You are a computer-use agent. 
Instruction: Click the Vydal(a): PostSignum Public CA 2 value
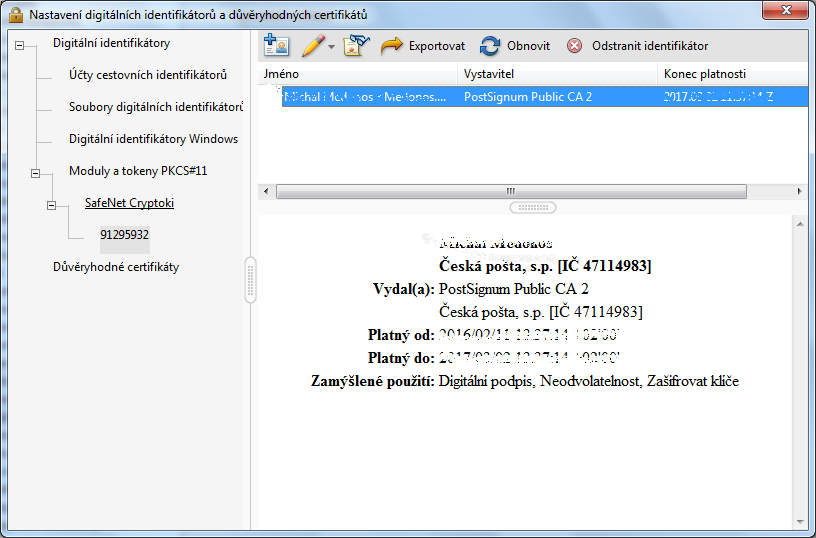point(514,289)
